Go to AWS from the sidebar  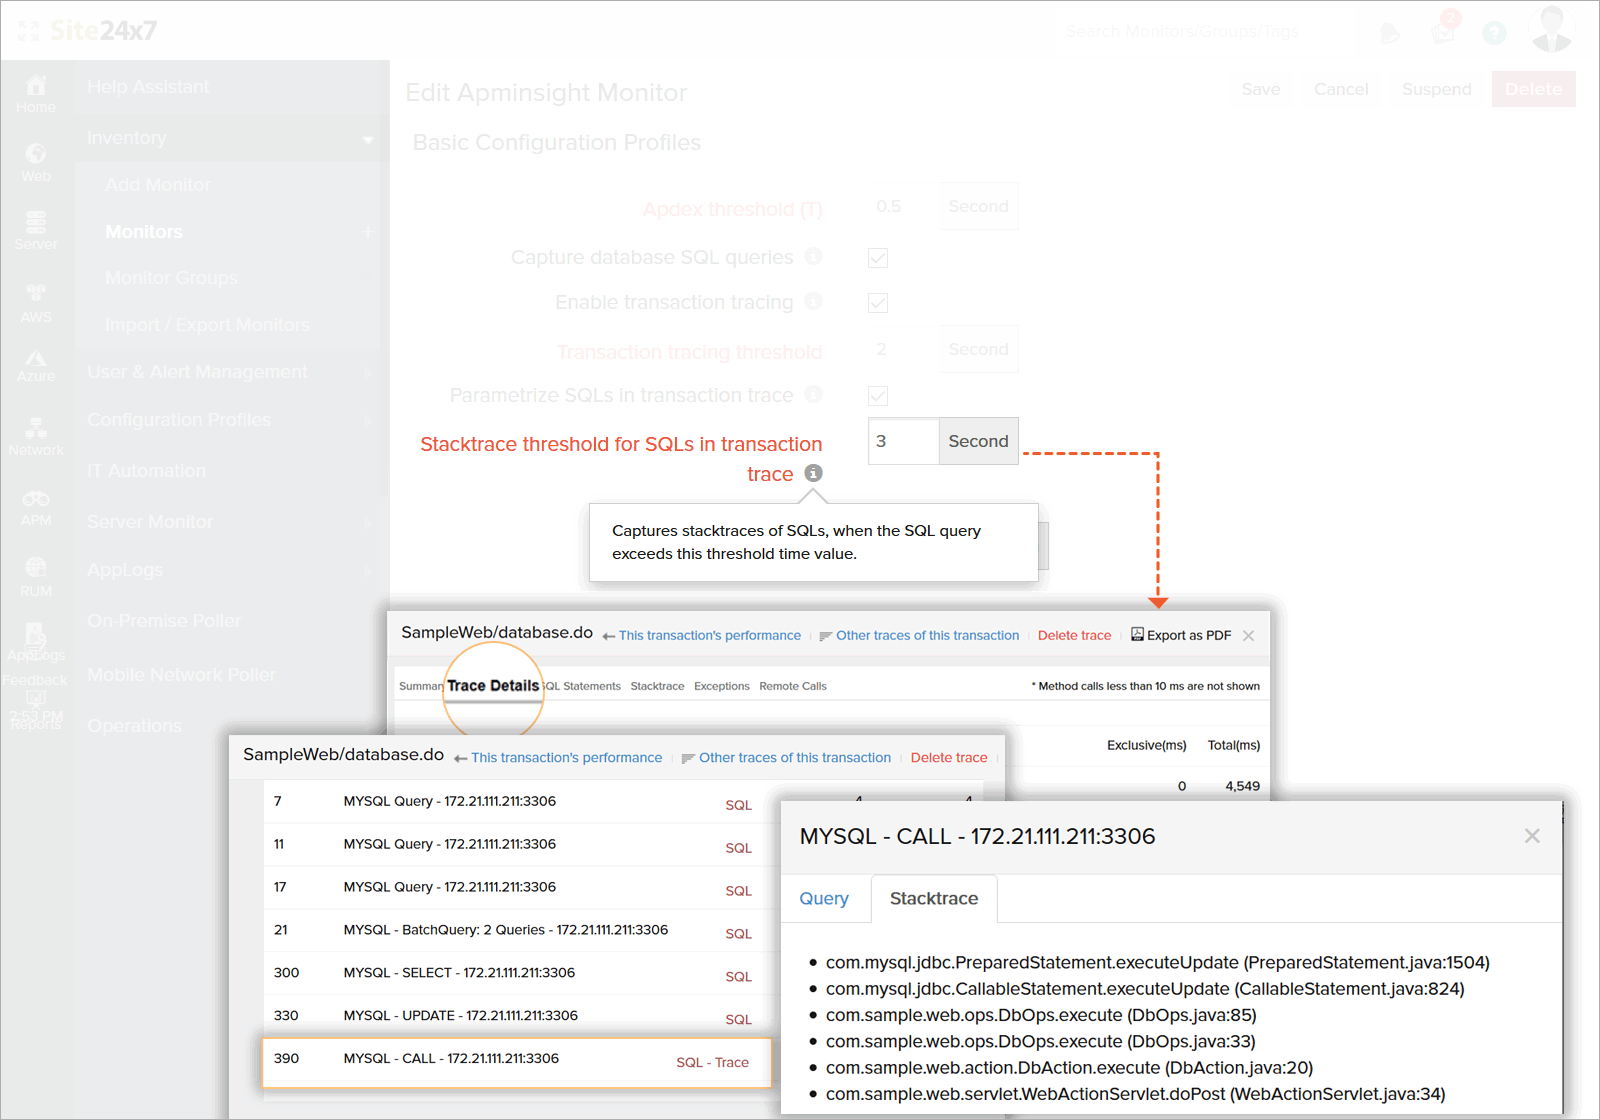click(36, 303)
